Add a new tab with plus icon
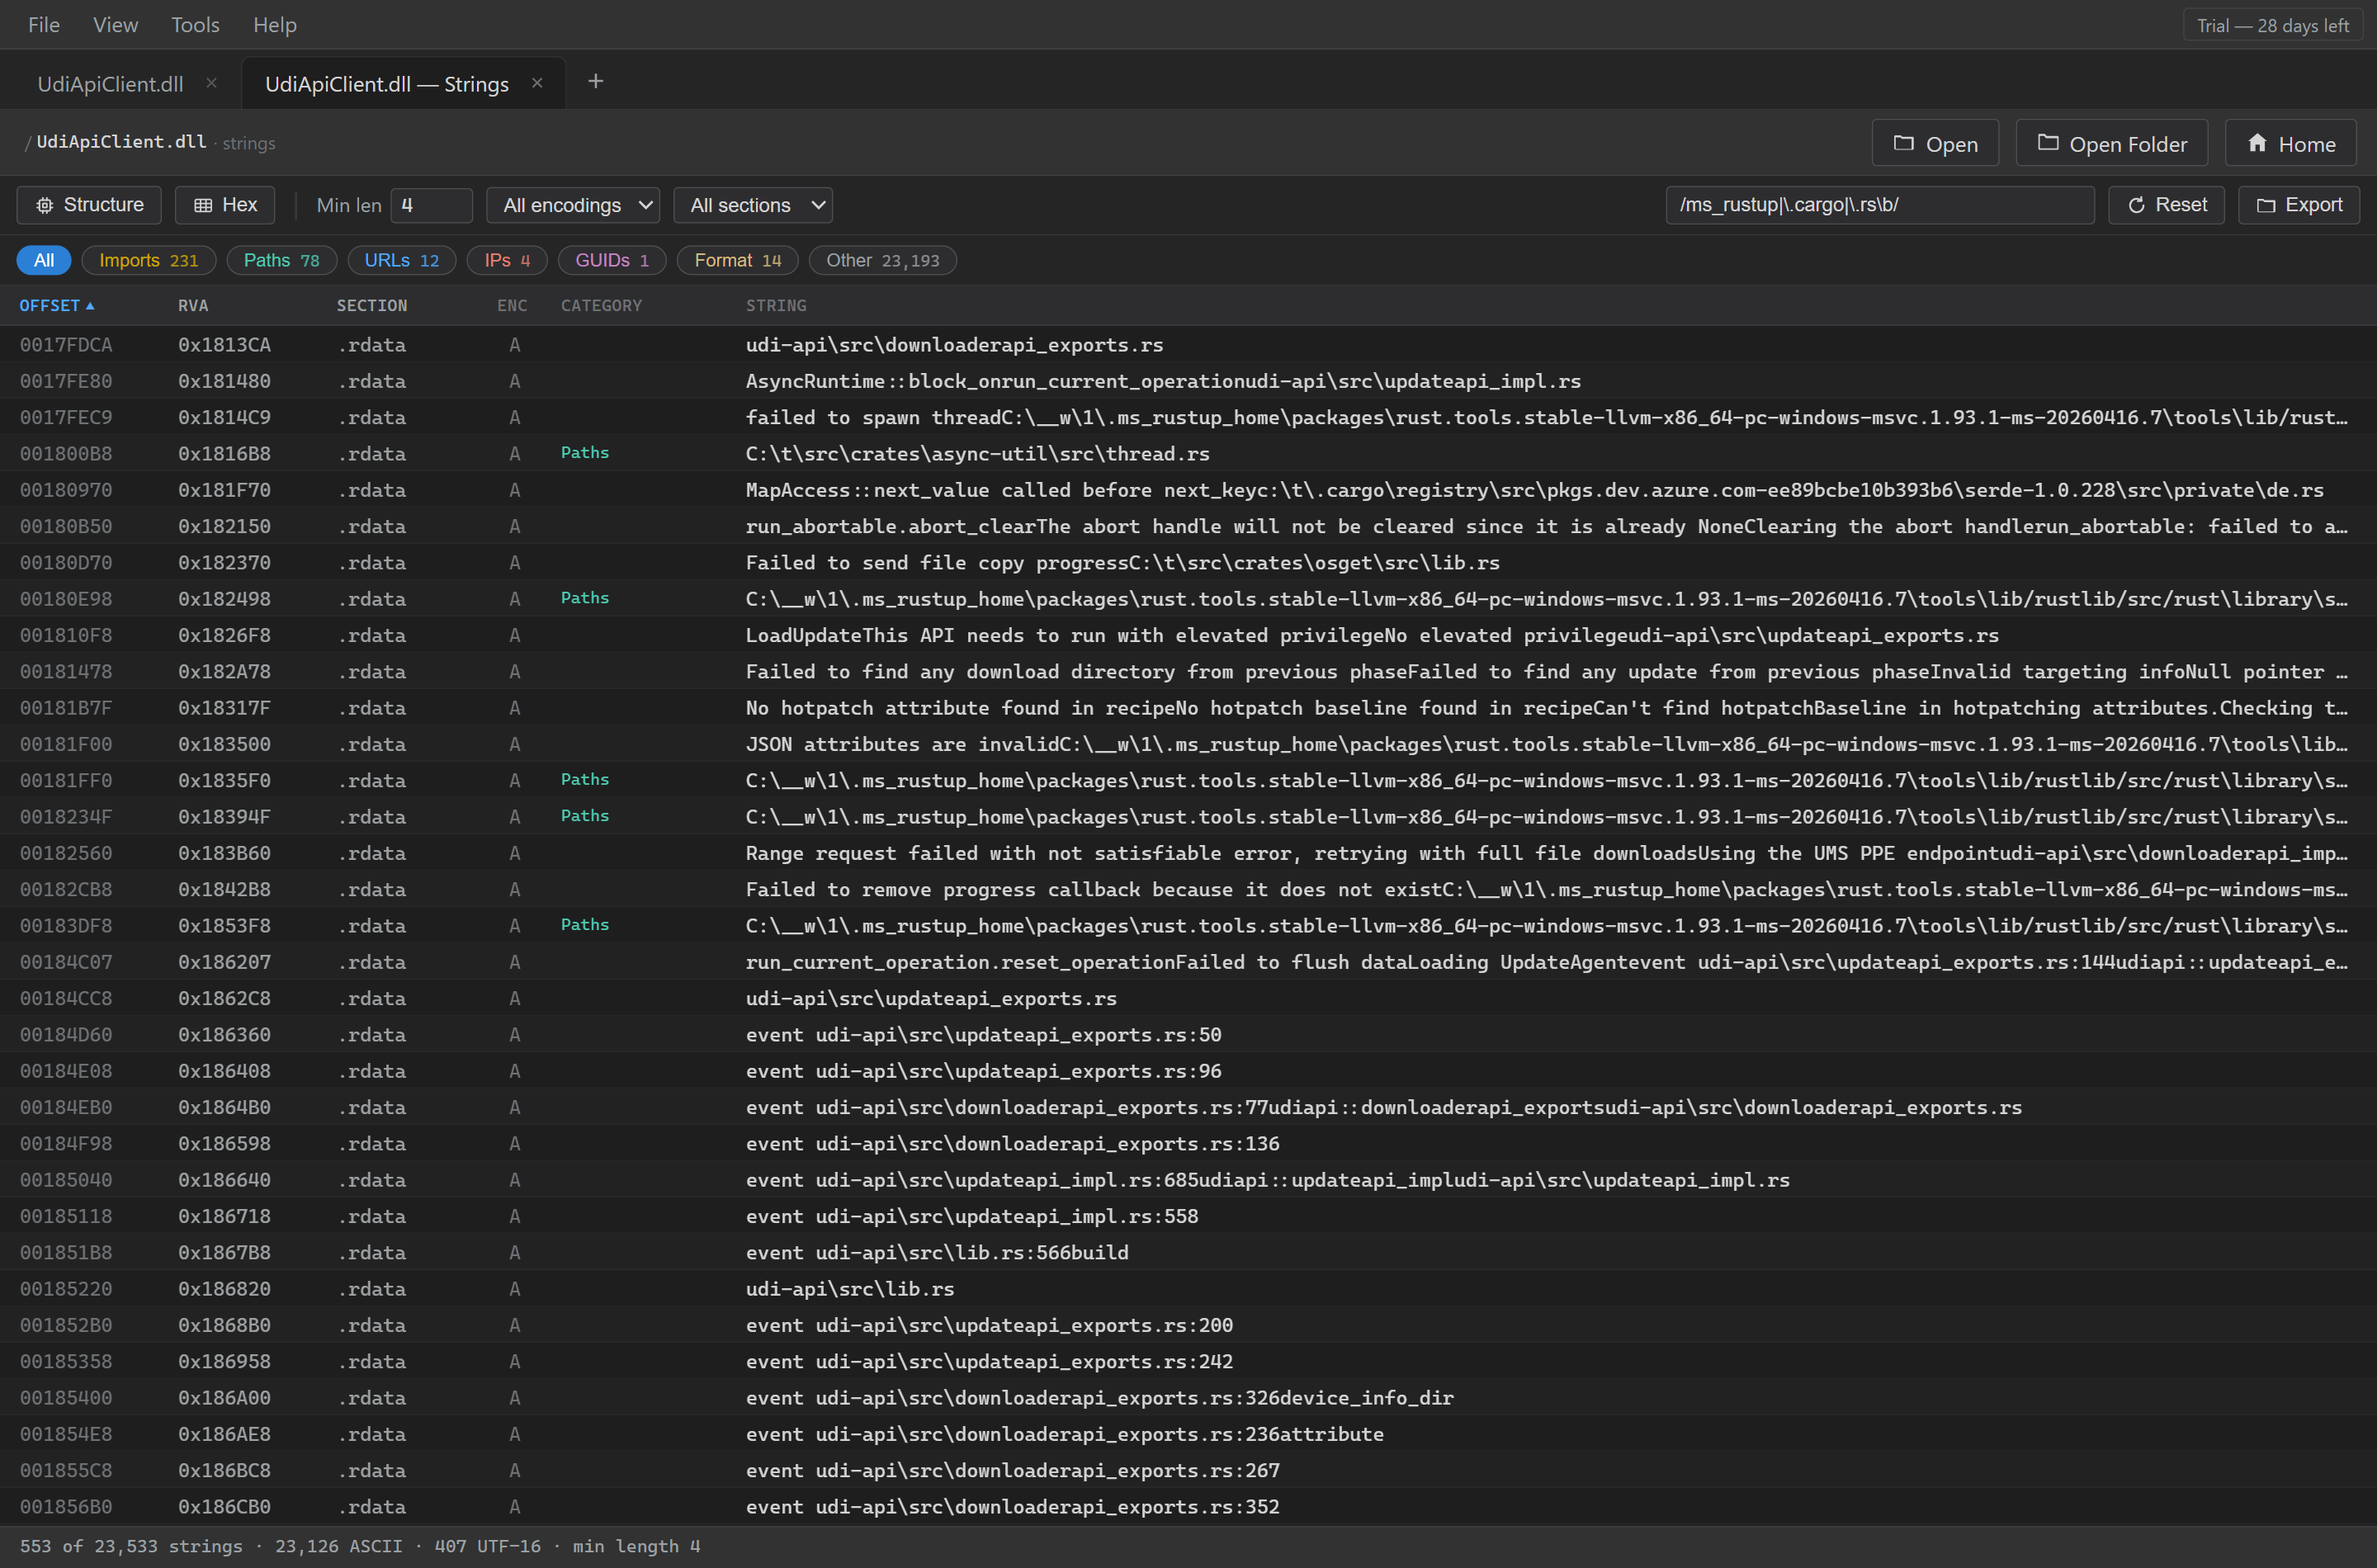Image resolution: width=2377 pixels, height=1568 pixels. point(596,82)
